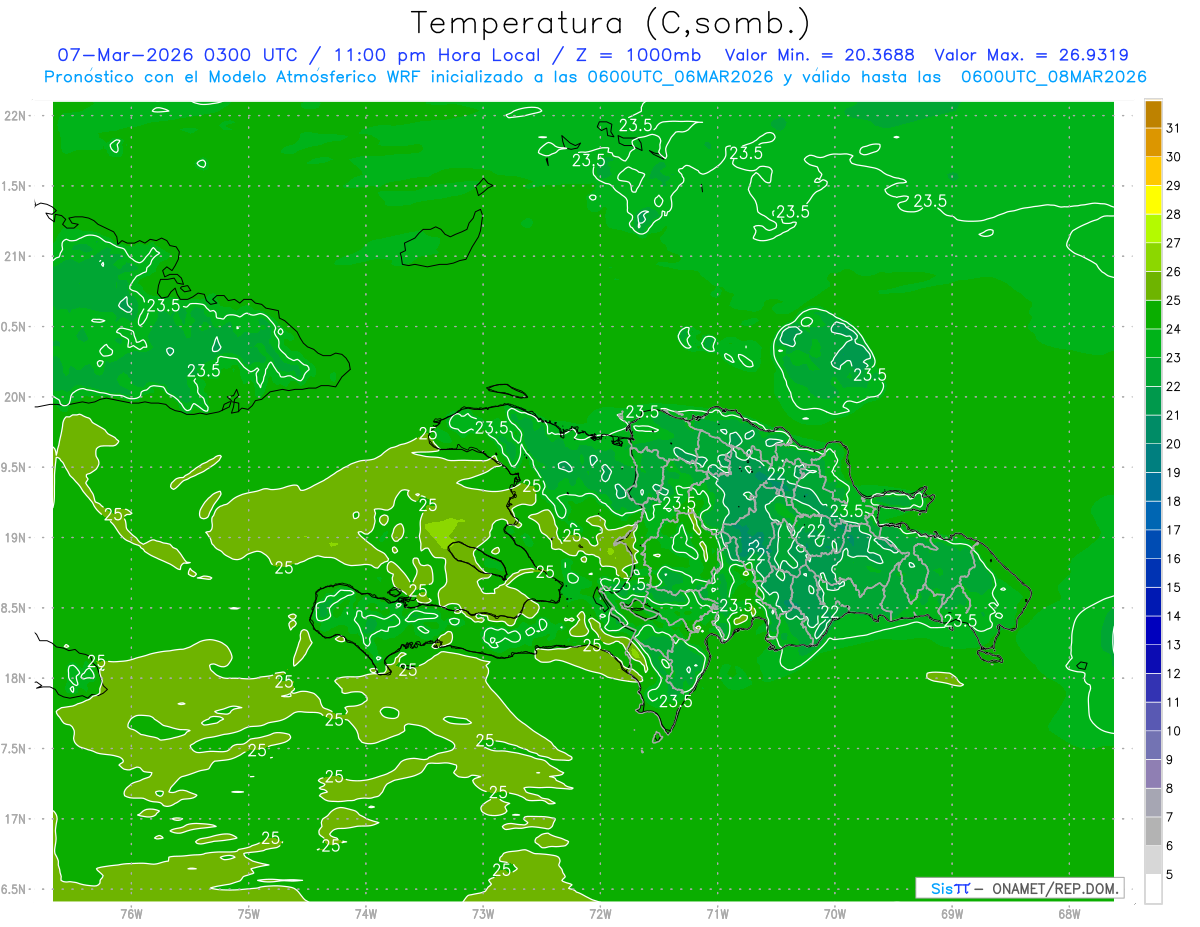Viewport: 1200px width, 927px height.
Task: Click the "76W" longitude axis label
Action: (131, 914)
